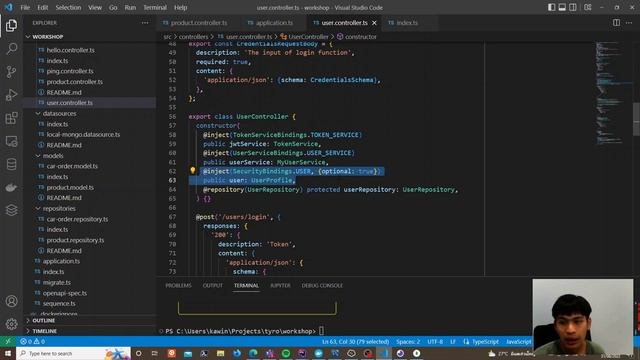The width and height of the screenshot is (640, 360).
Task: Open the Run menu
Action: click(x=130, y=7)
